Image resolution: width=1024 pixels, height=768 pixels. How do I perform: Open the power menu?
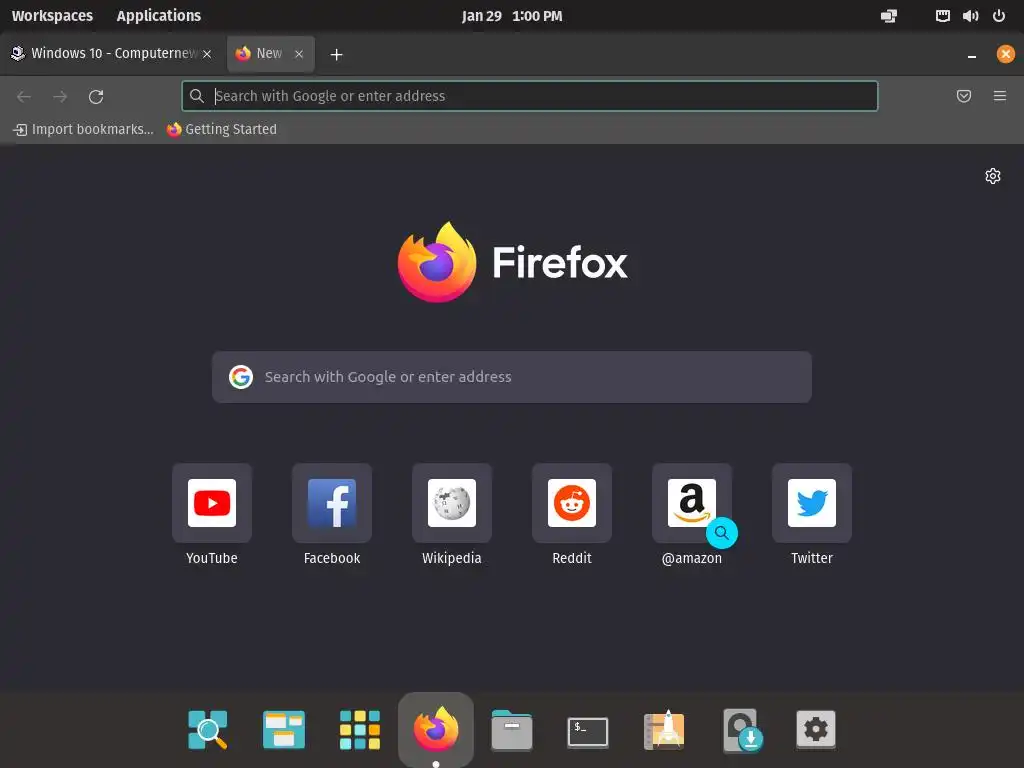click(999, 16)
